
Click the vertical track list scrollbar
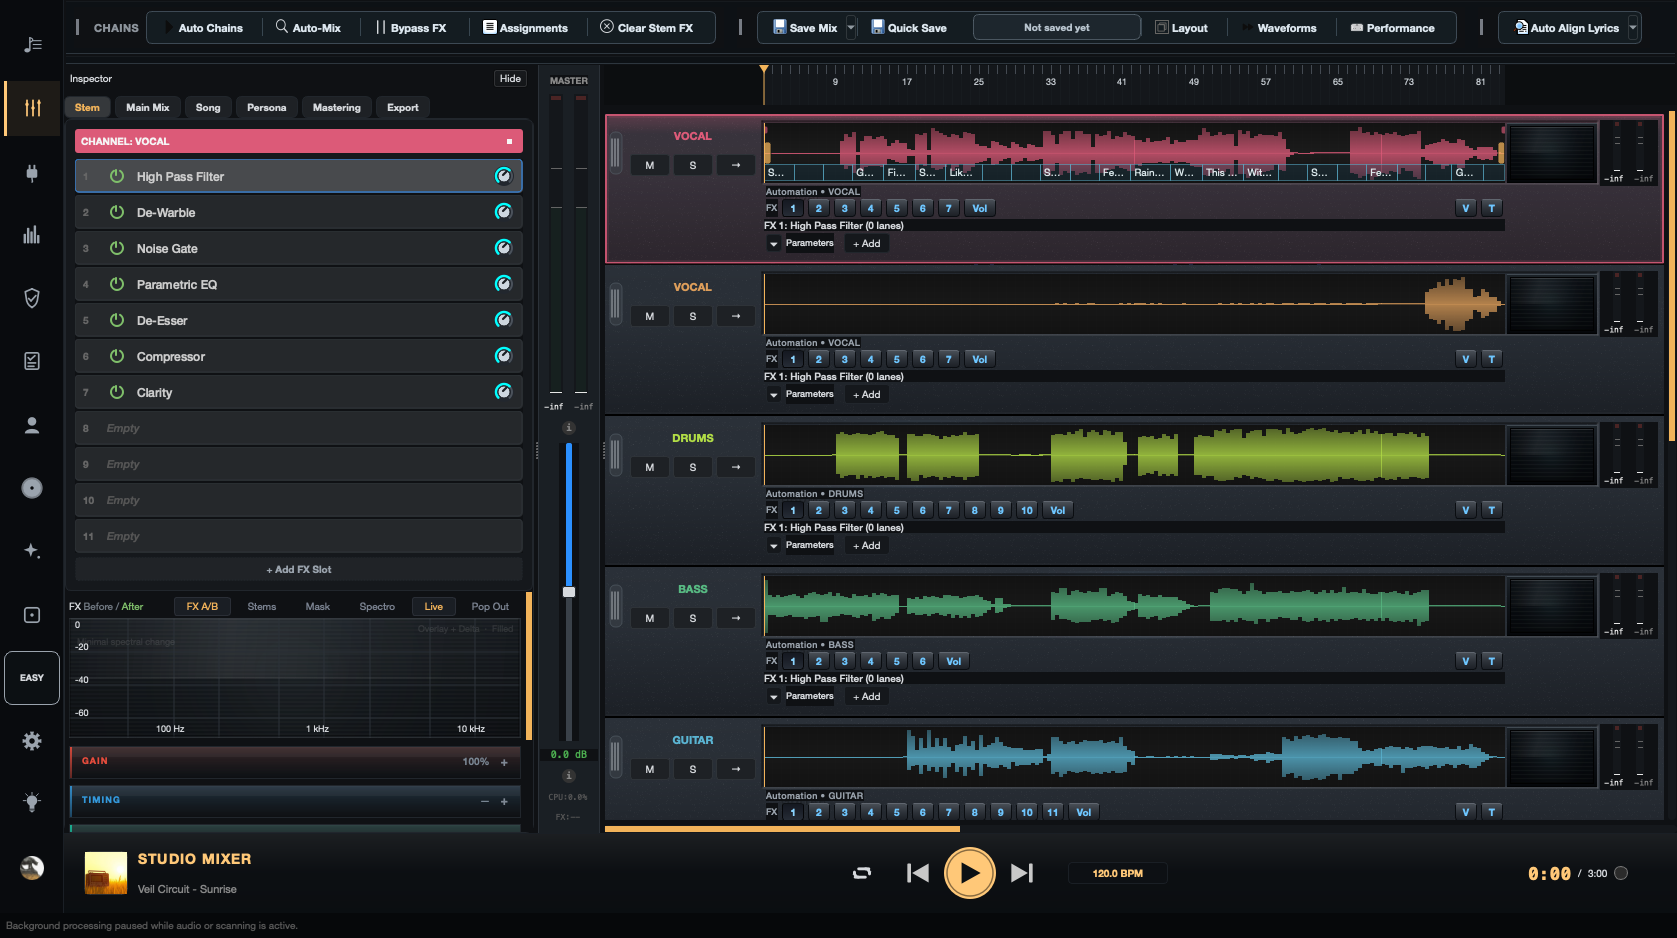point(1671,277)
